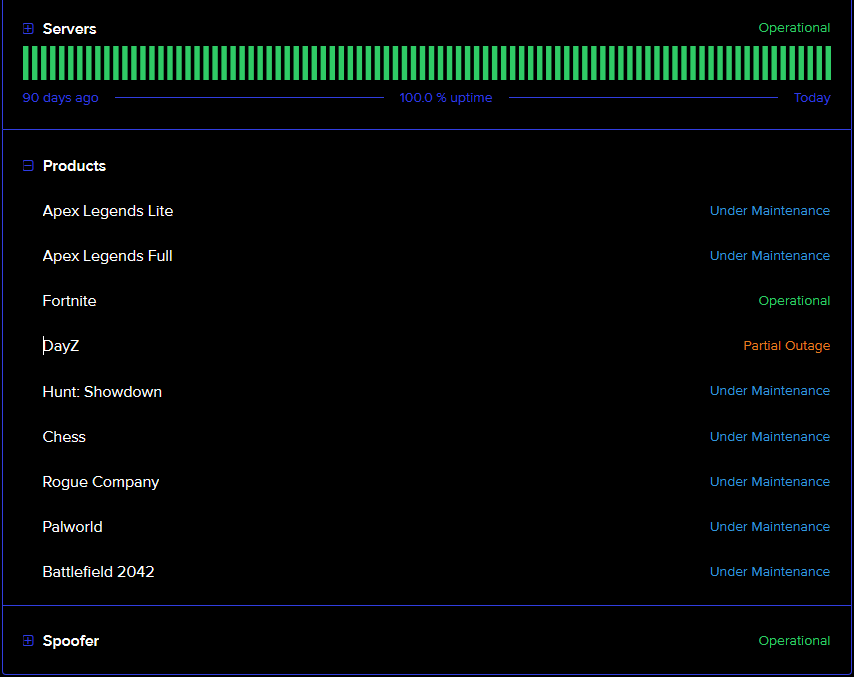Select the Fortnite product name

(x=69, y=301)
